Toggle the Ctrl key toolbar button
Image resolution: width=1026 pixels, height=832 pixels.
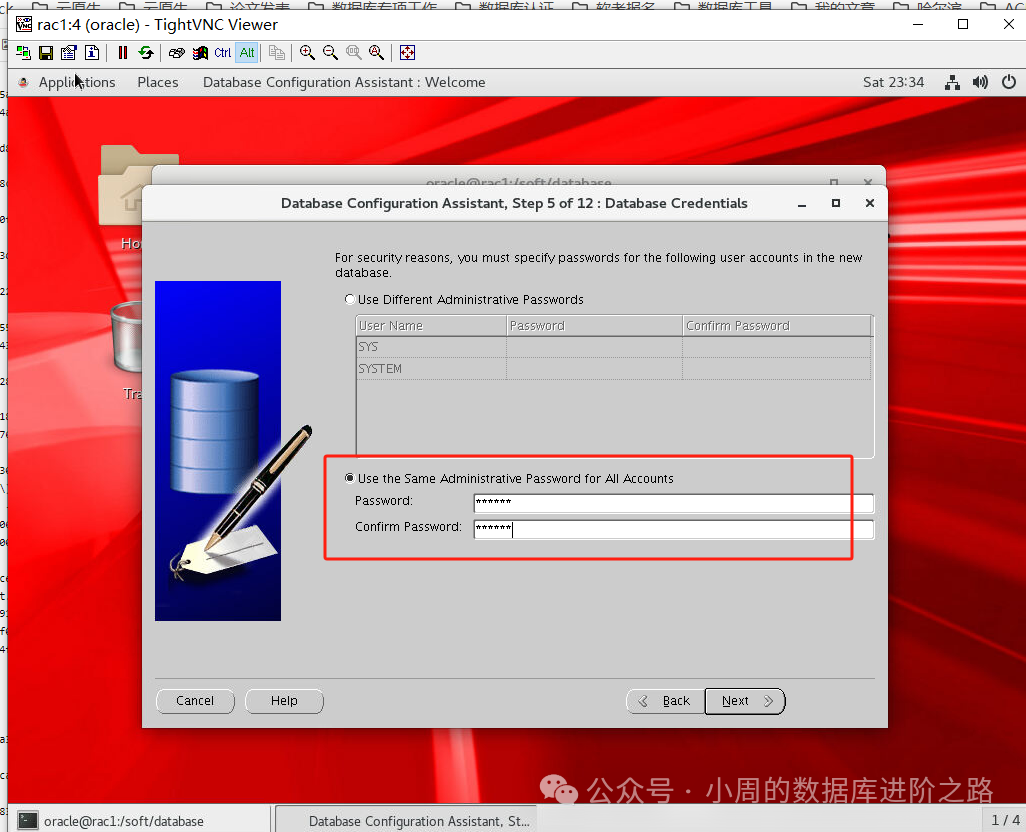pyautogui.click(x=222, y=53)
